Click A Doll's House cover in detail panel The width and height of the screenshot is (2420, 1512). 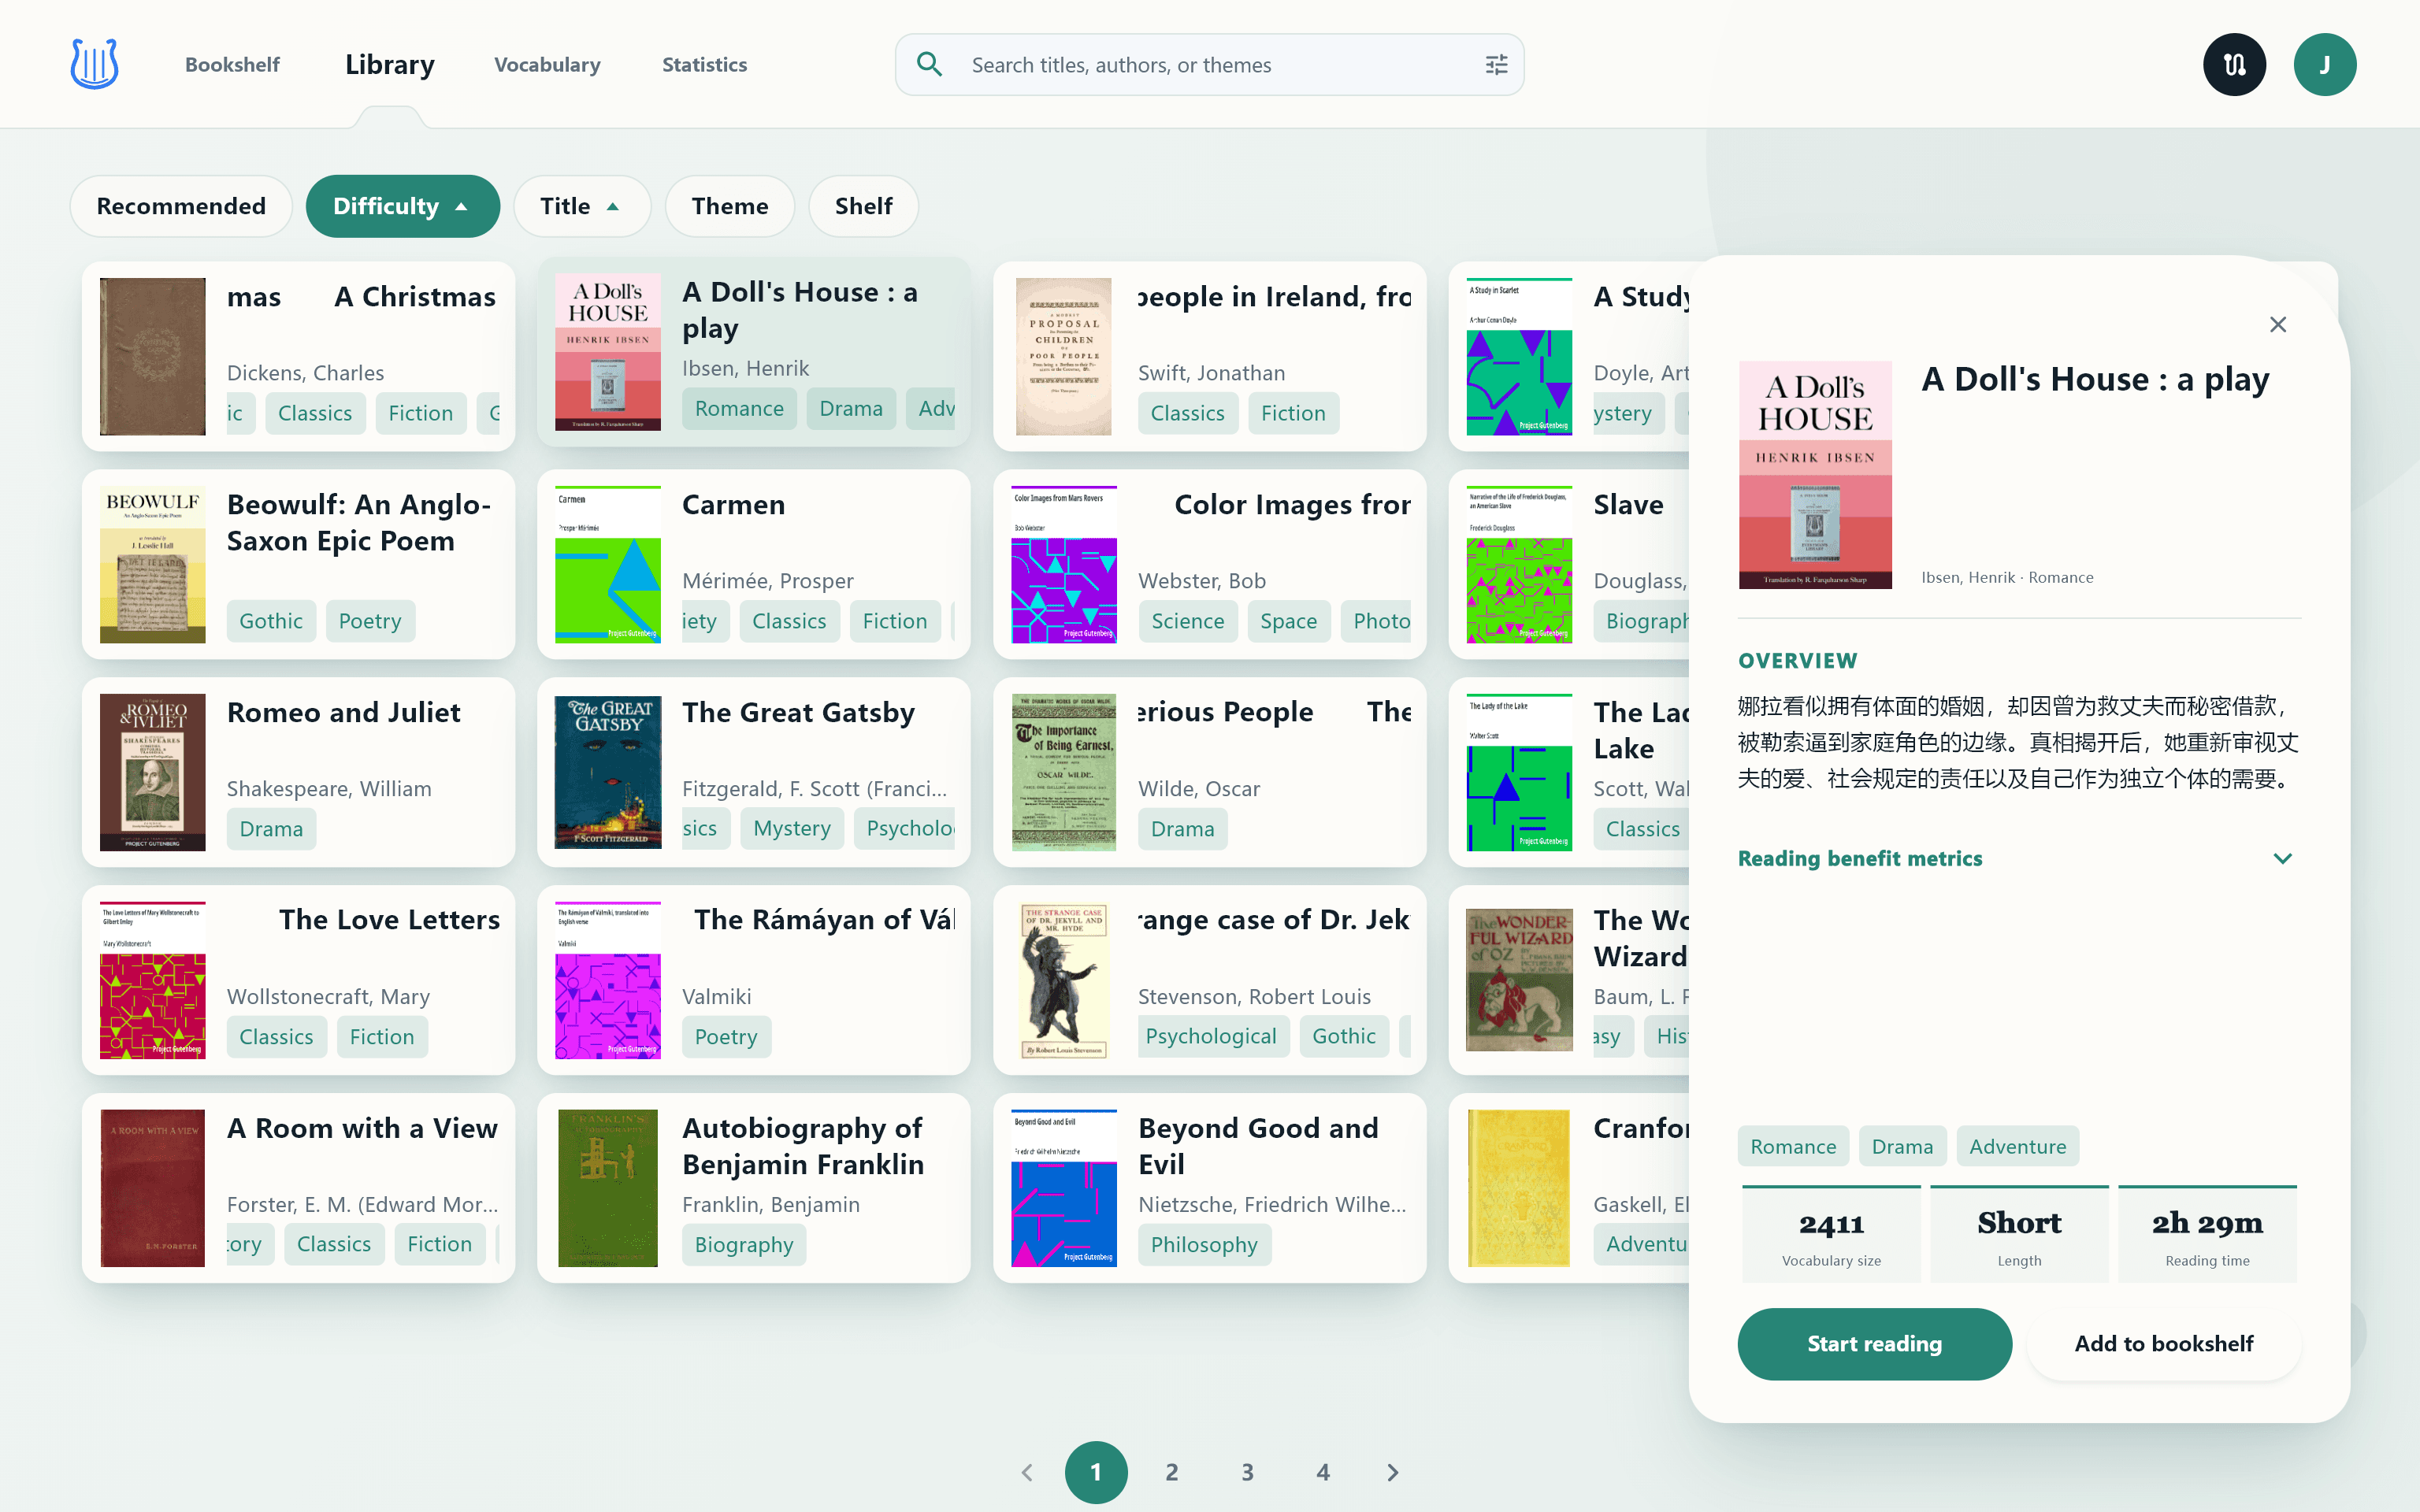click(1815, 475)
